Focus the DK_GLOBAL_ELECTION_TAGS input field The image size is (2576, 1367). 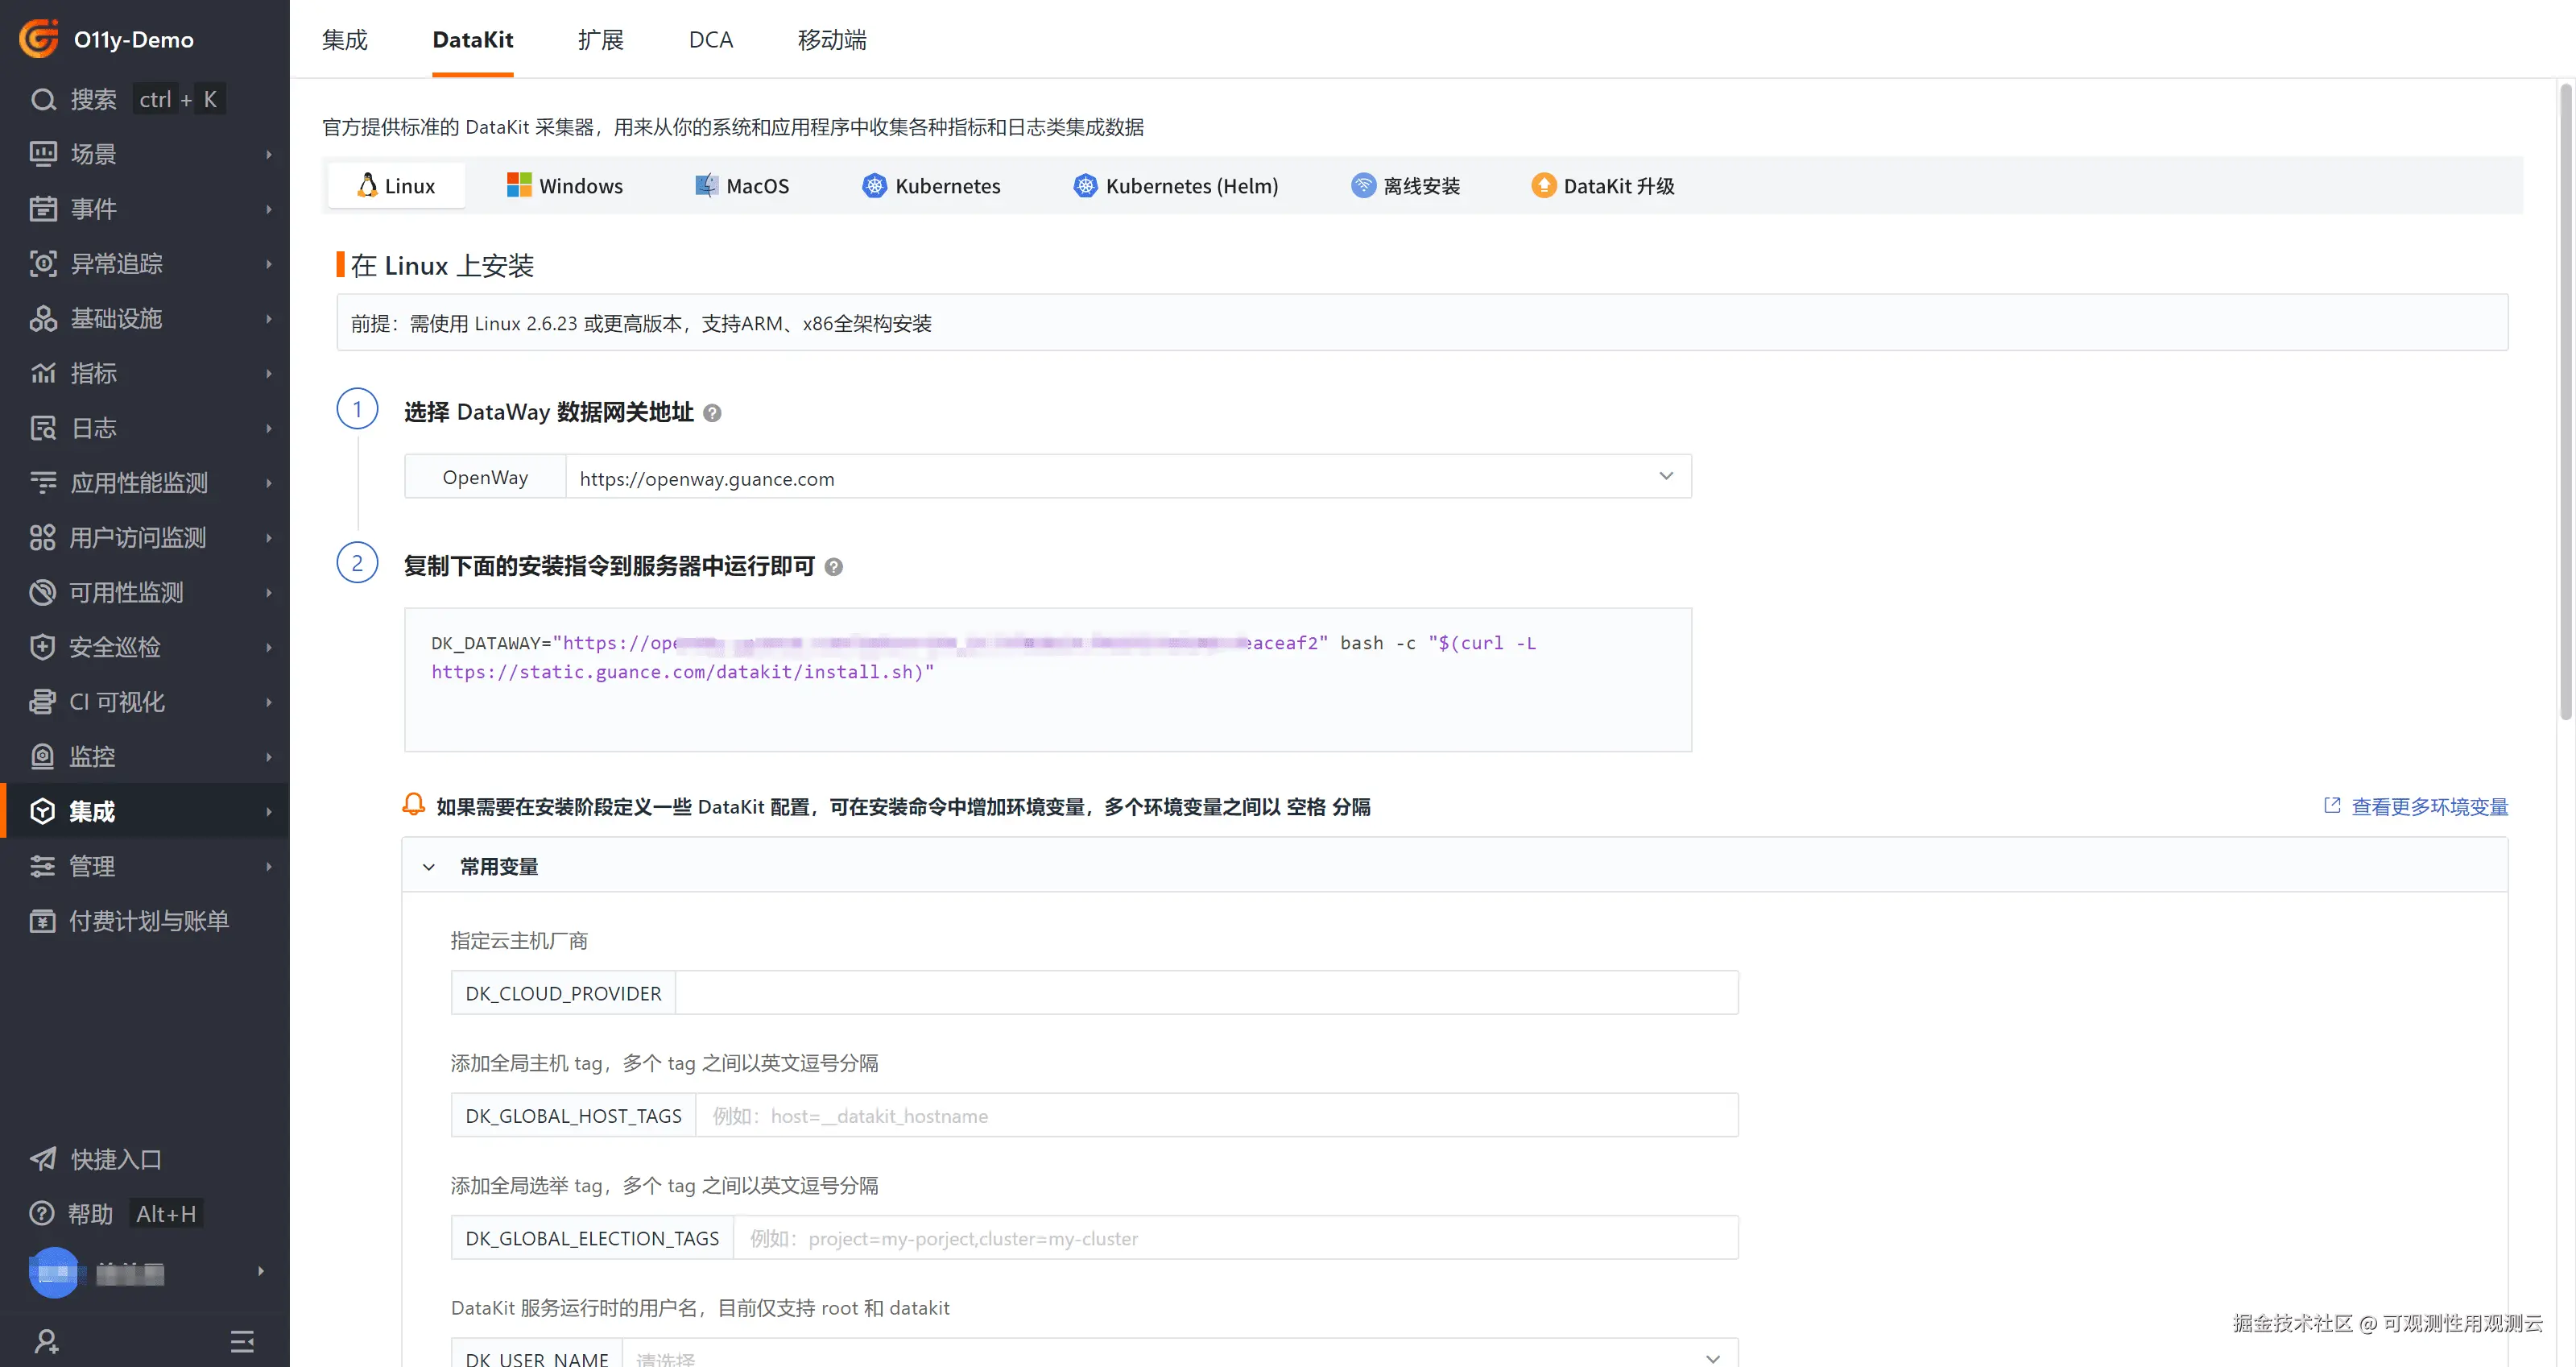point(1236,1238)
